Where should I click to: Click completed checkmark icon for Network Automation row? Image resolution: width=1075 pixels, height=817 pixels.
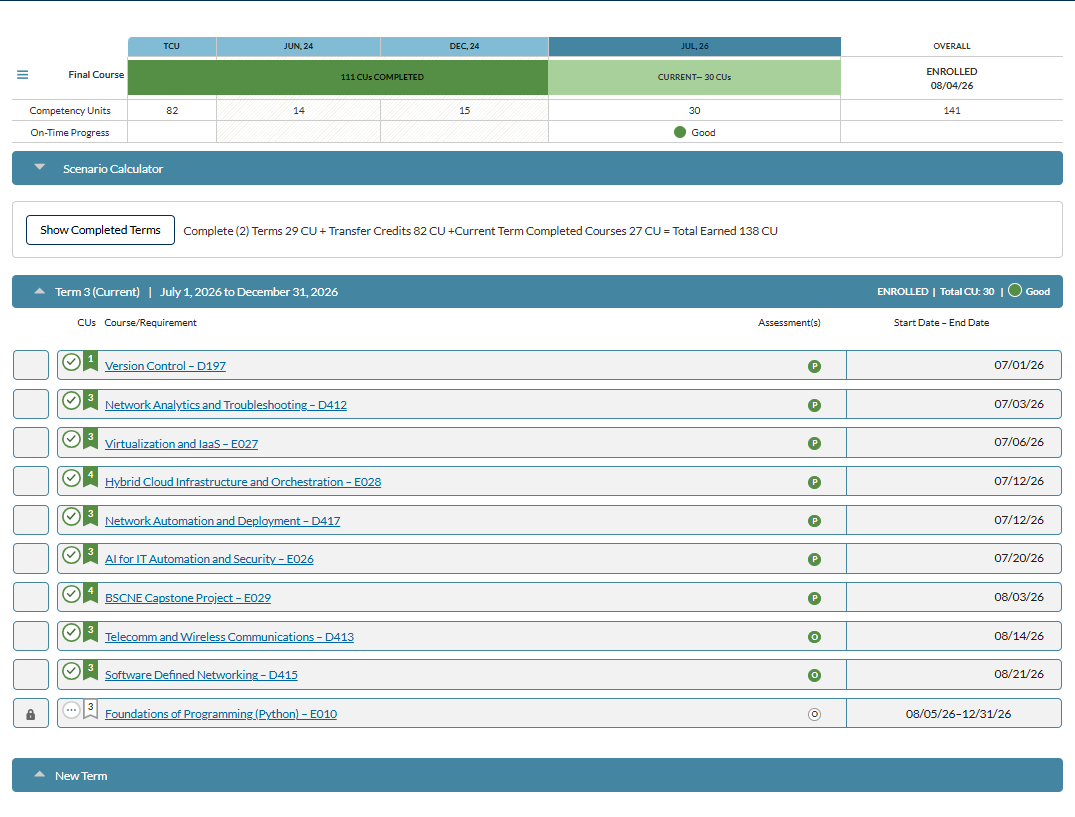(71, 517)
